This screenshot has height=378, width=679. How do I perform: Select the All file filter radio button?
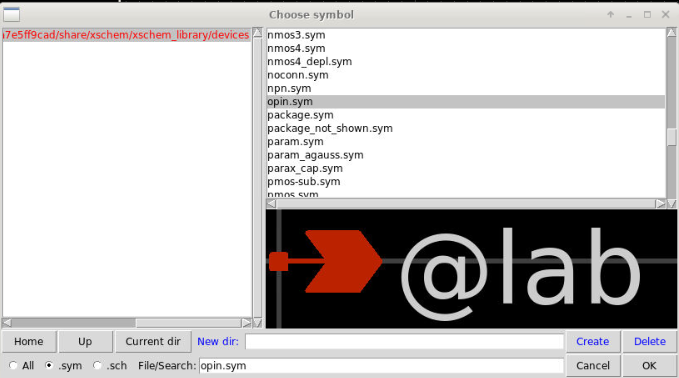point(13,366)
